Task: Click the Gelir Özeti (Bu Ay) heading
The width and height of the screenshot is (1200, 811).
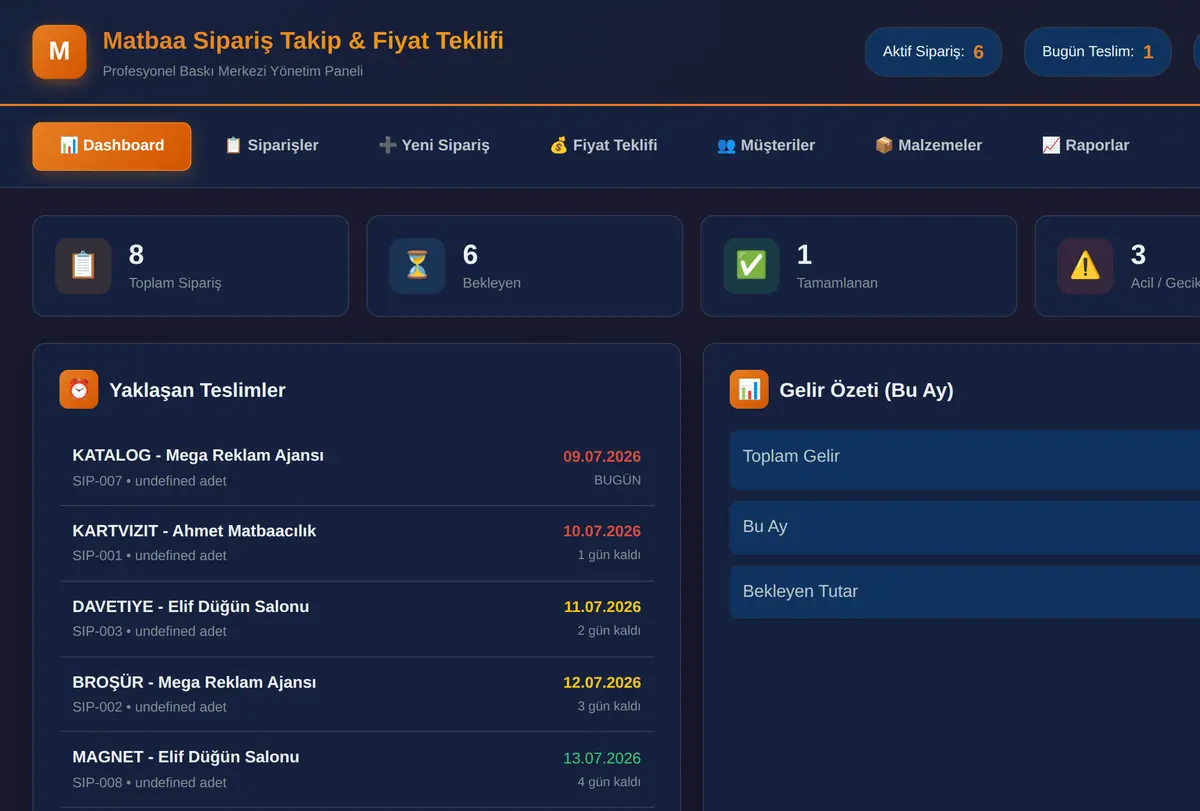Action: click(866, 390)
